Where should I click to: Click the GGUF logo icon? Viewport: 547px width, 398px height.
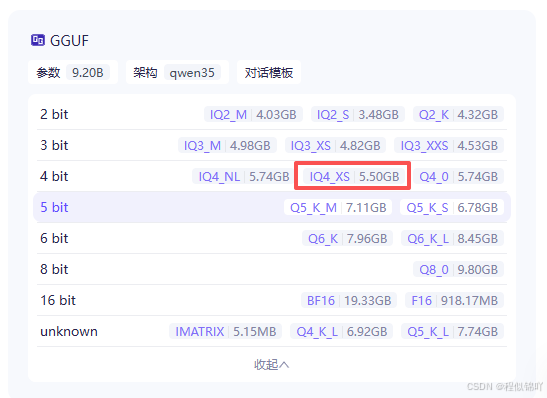(38, 40)
